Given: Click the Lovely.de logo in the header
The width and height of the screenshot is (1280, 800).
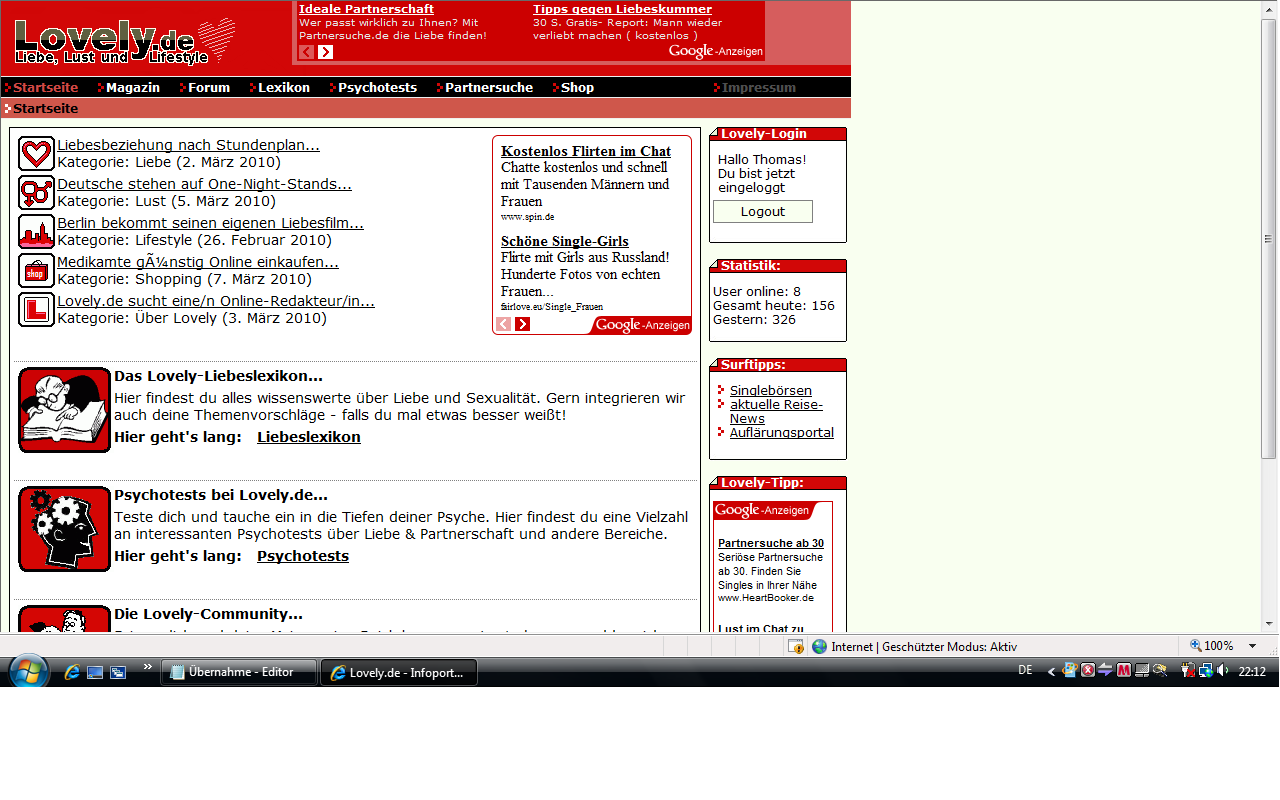Looking at the screenshot, I should 125,42.
